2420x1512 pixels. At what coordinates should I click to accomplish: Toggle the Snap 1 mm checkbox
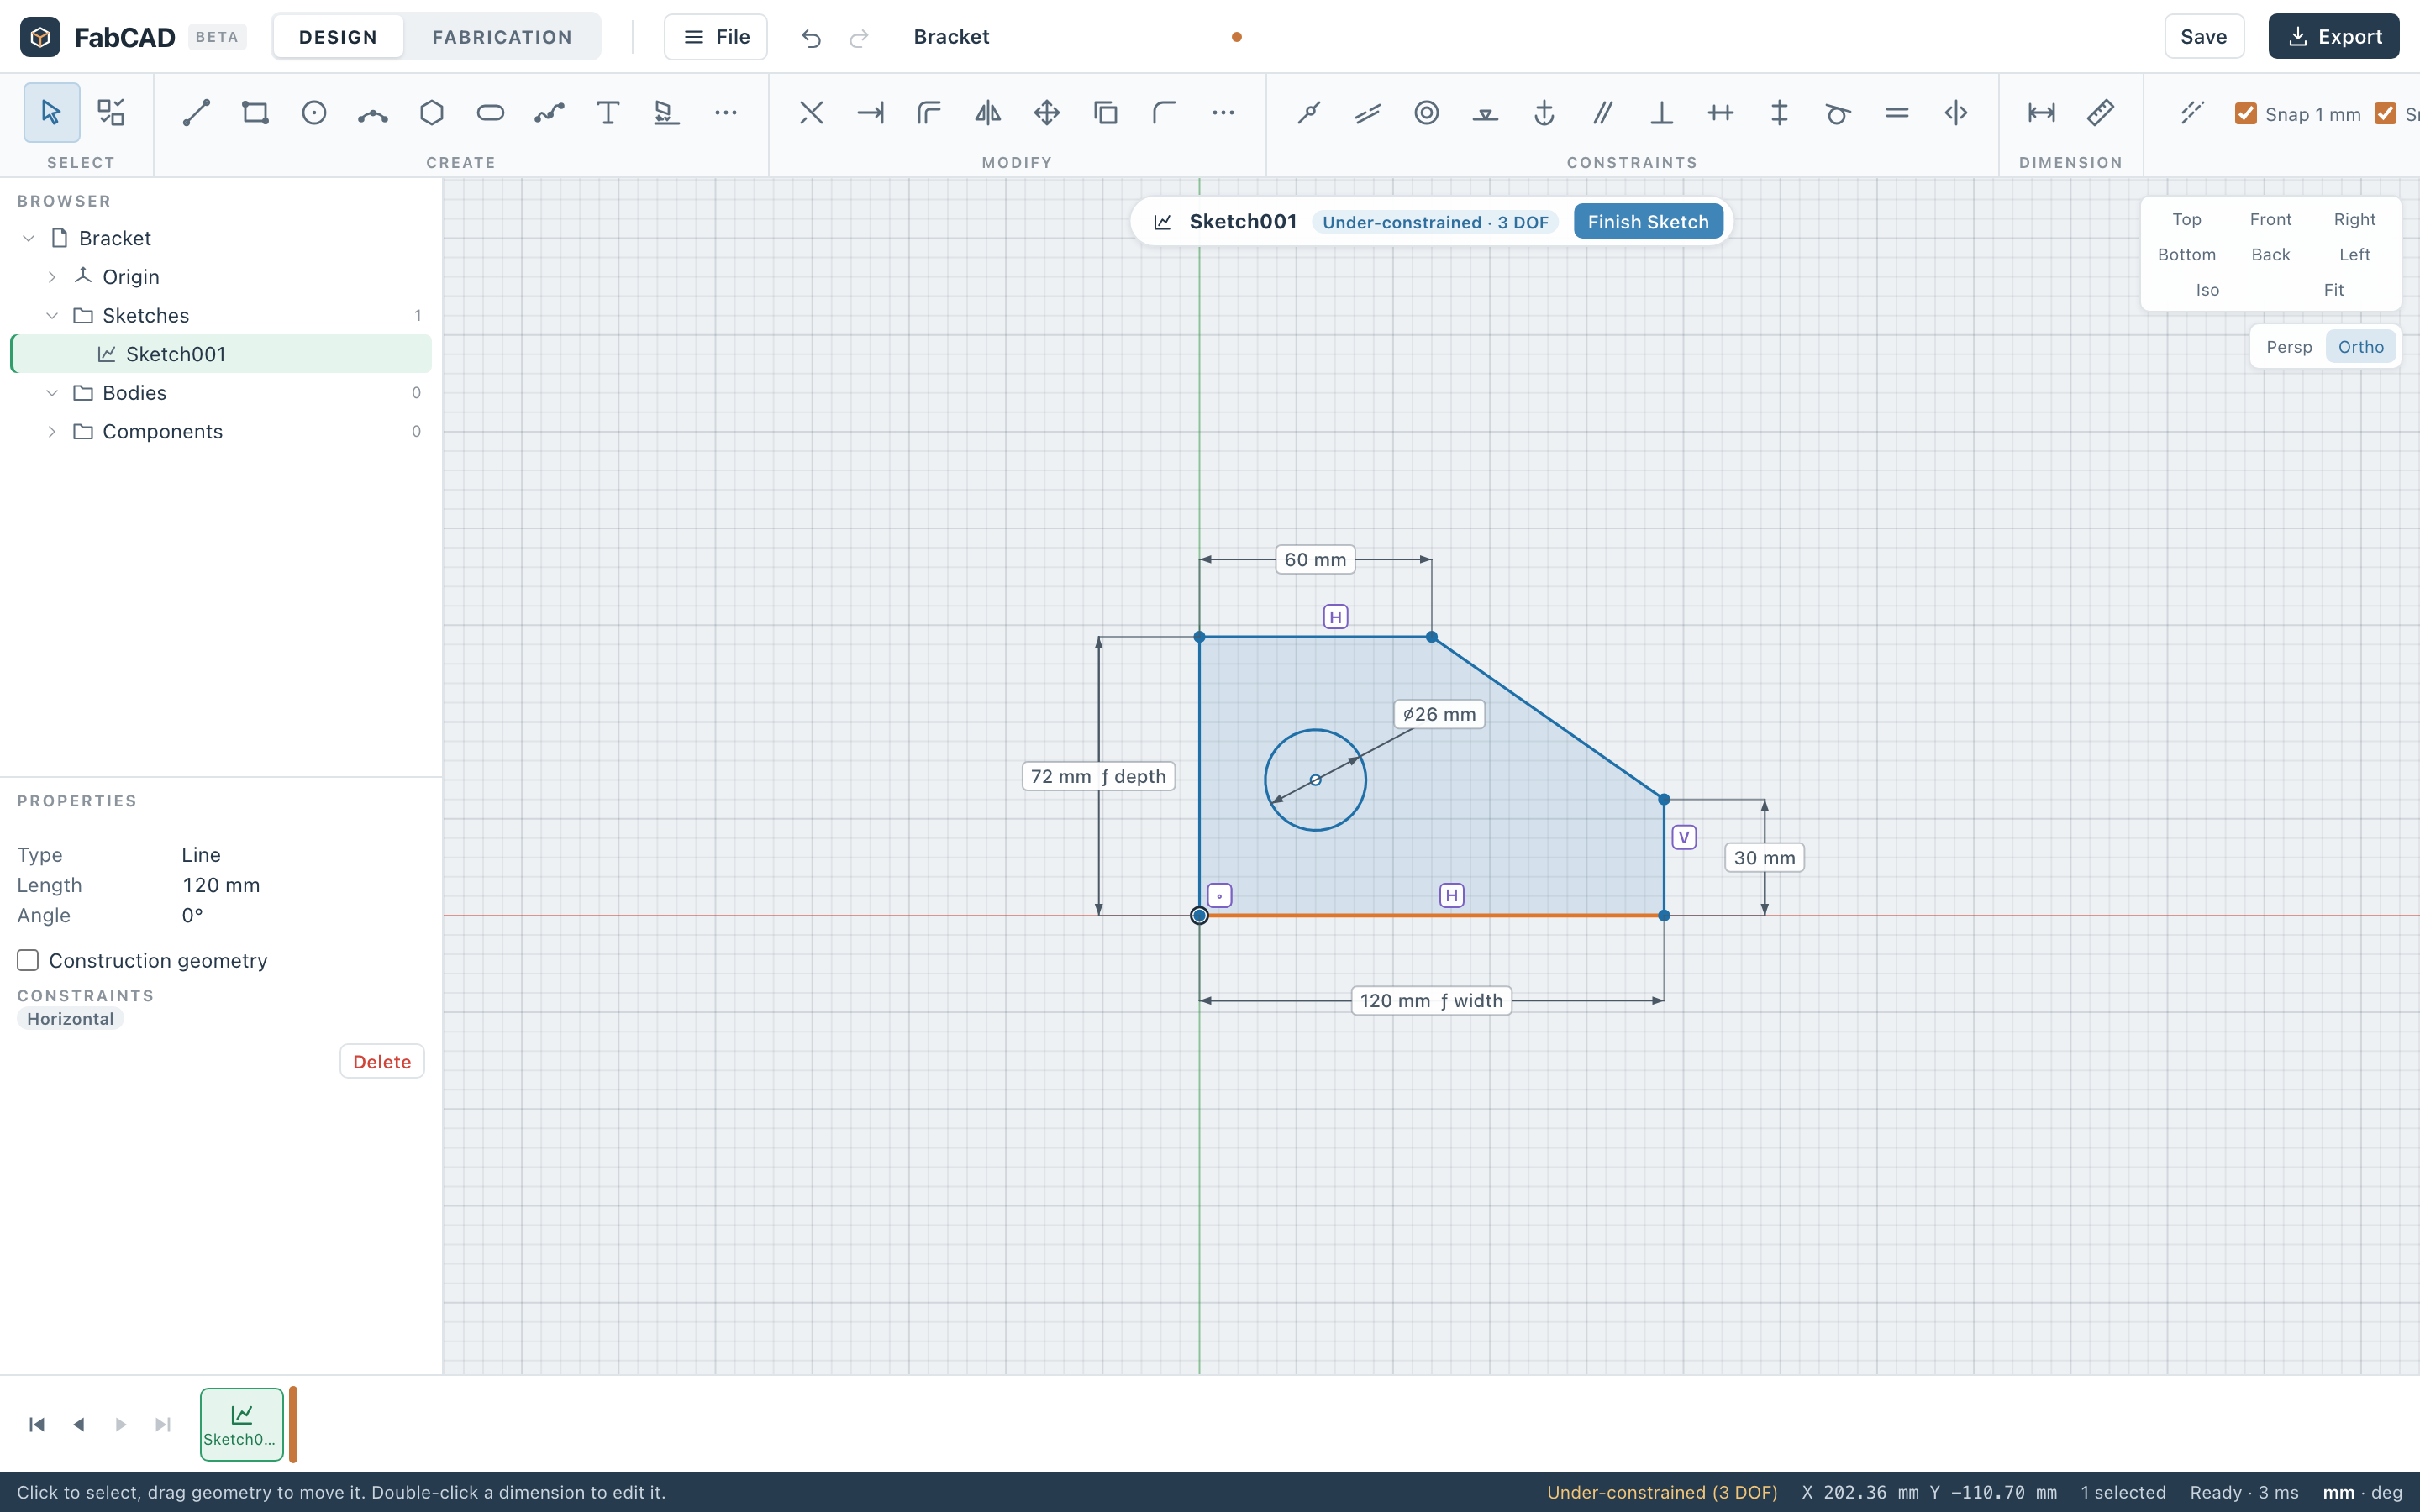(x=2246, y=113)
